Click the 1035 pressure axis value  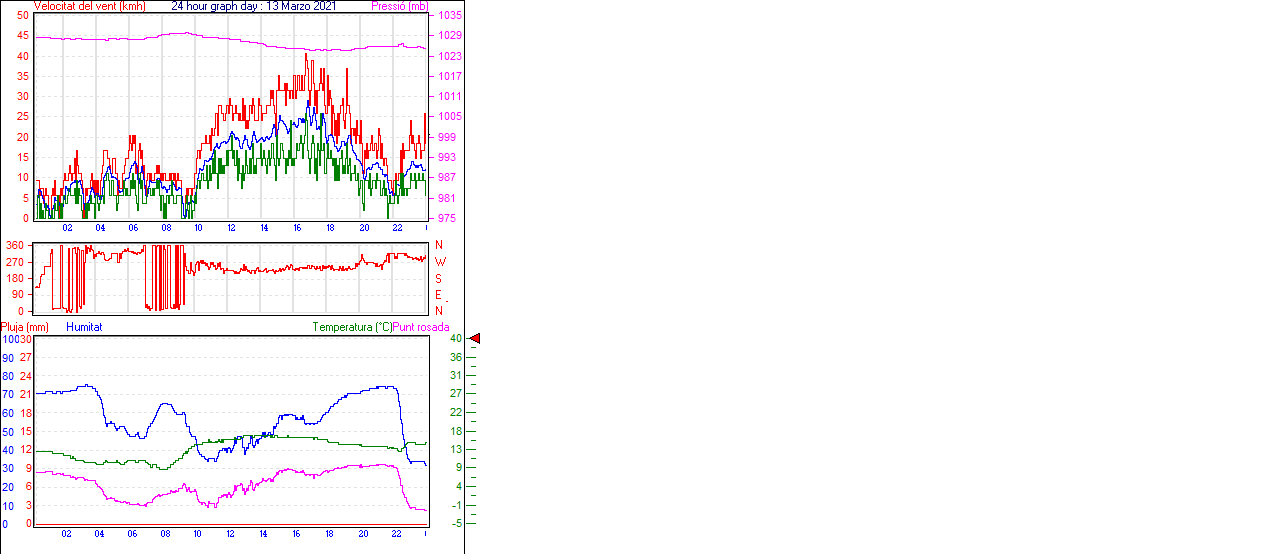click(448, 16)
